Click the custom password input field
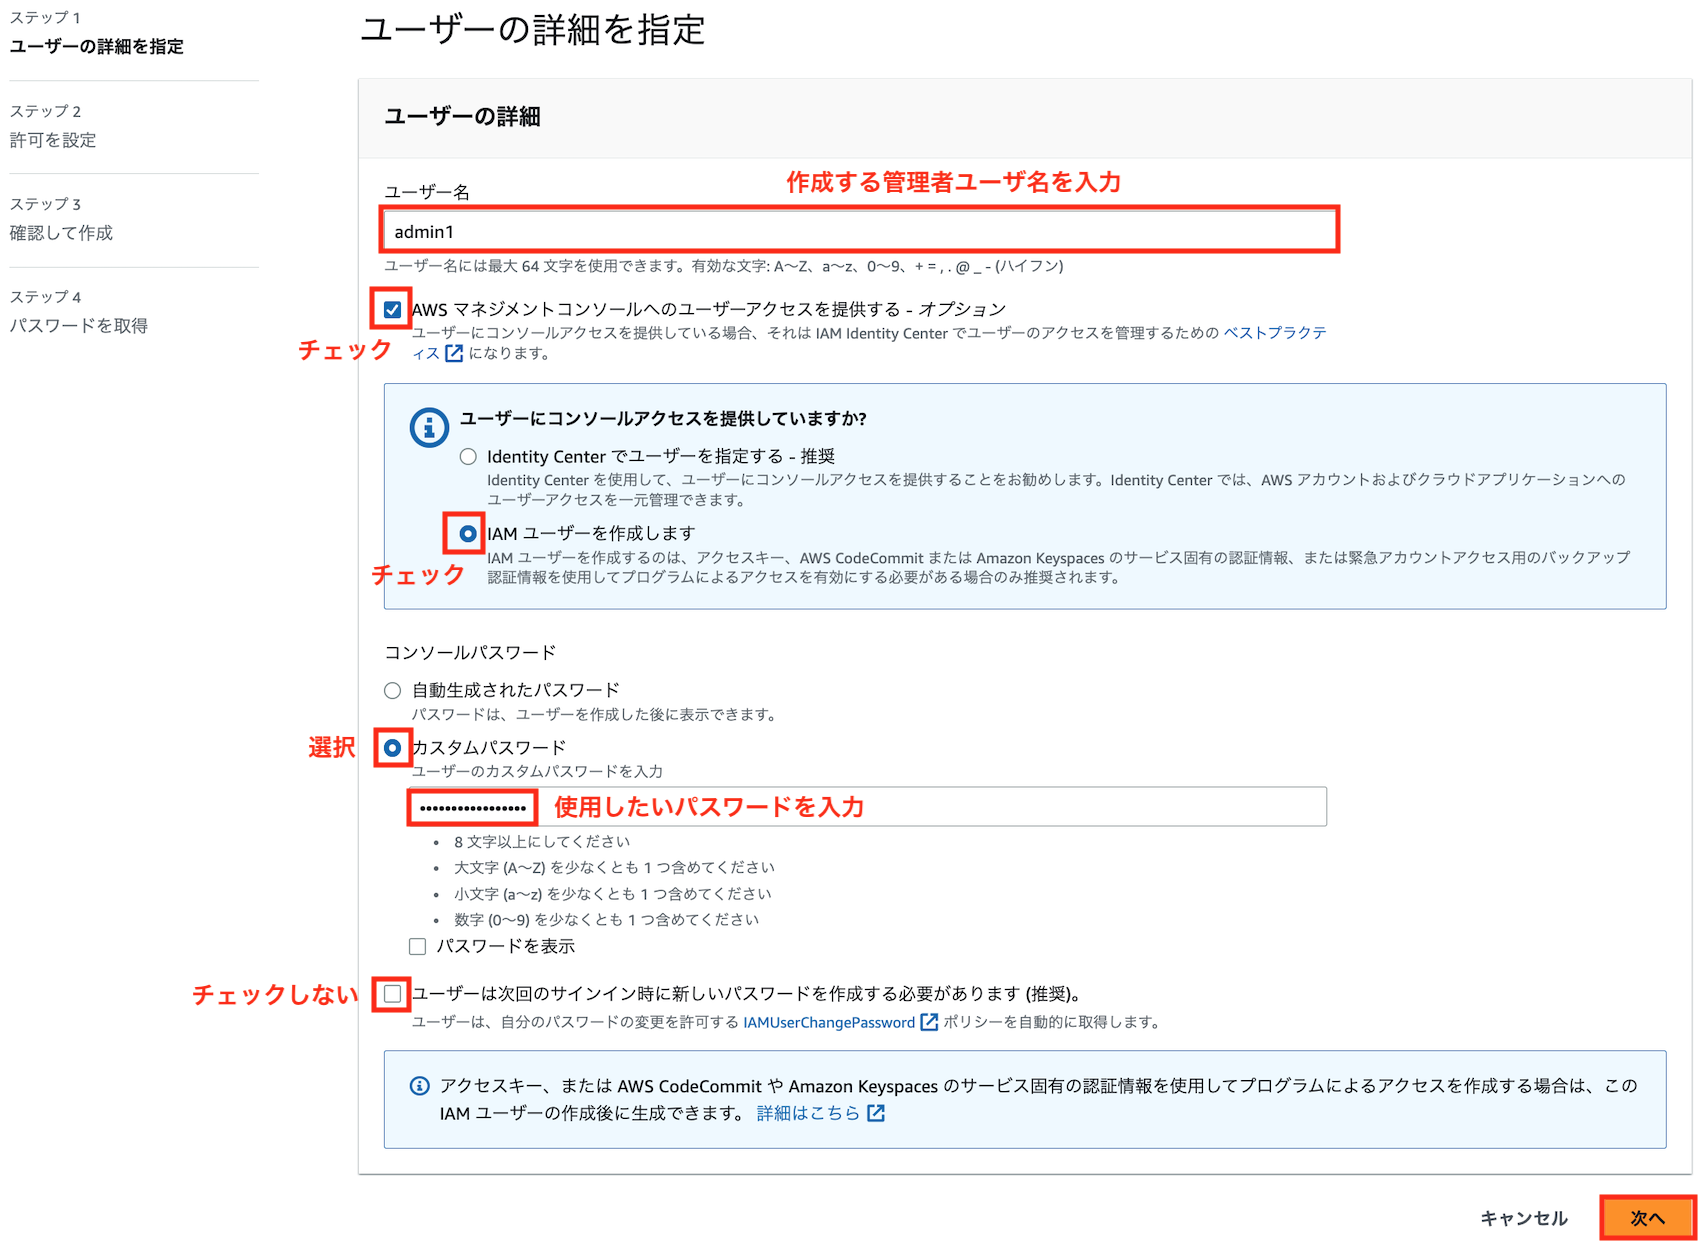1701x1247 pixels. pos(867,807)
